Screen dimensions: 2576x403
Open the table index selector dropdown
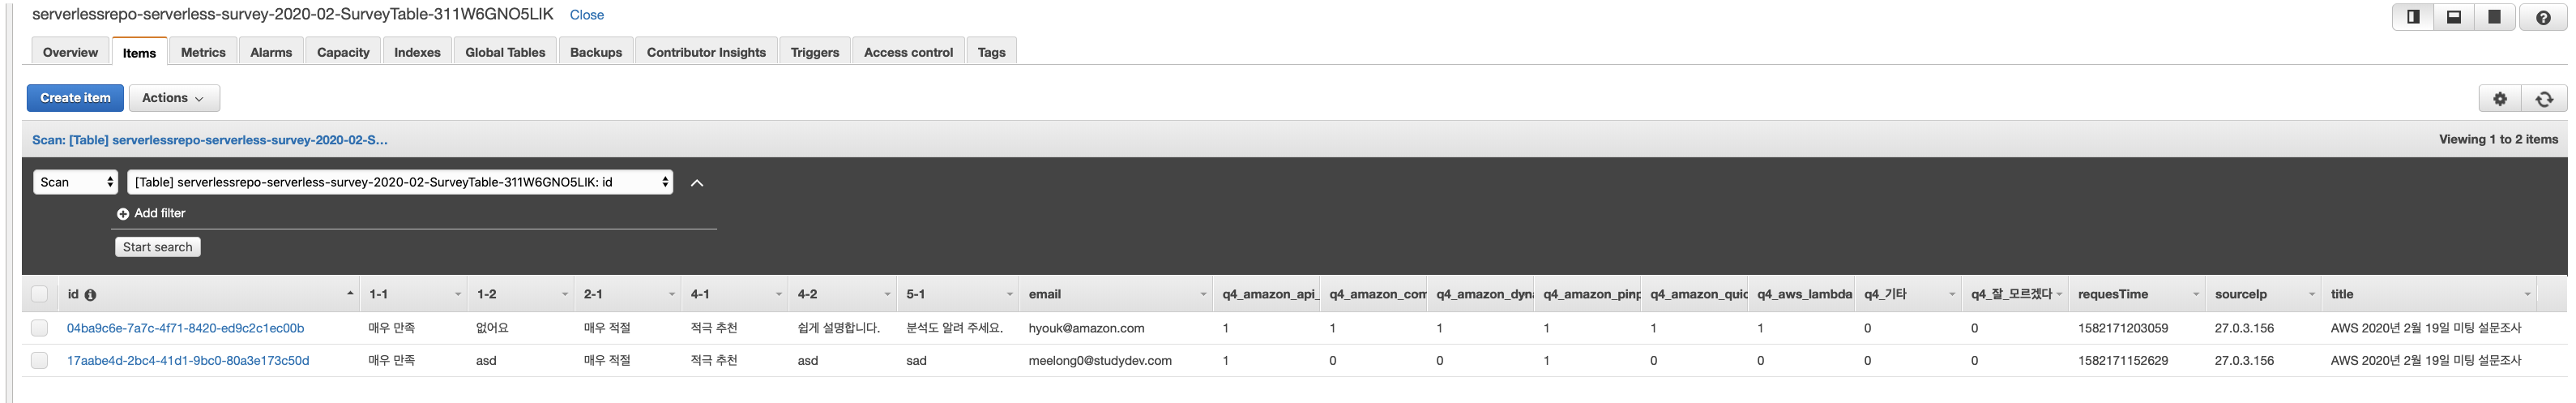[400, 182]
